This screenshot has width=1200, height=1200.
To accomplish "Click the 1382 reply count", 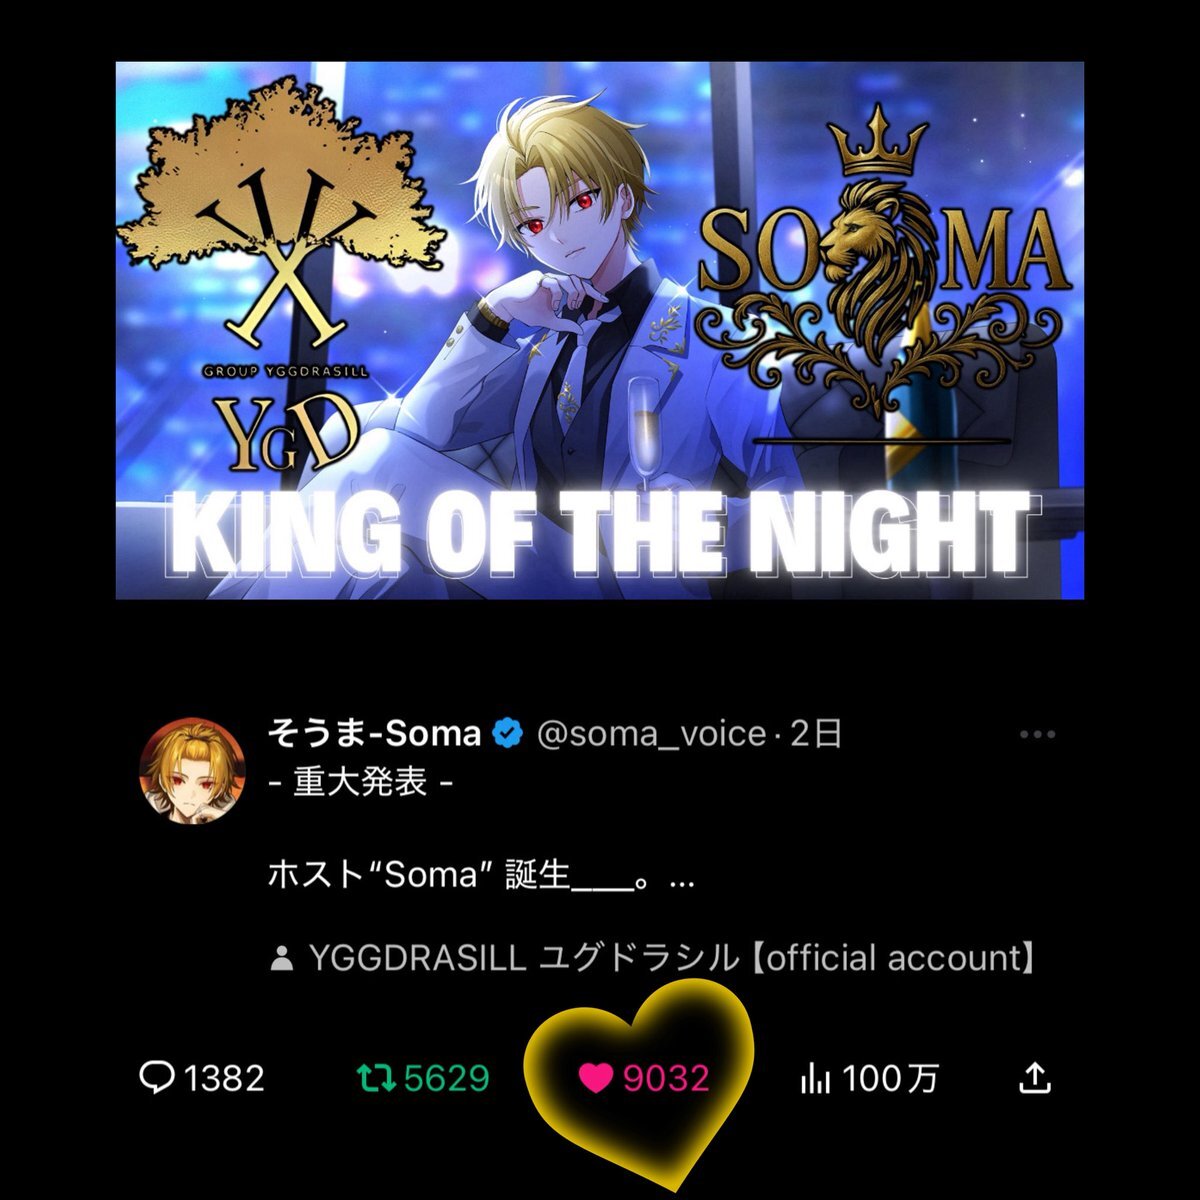I will coord(224,1078).
